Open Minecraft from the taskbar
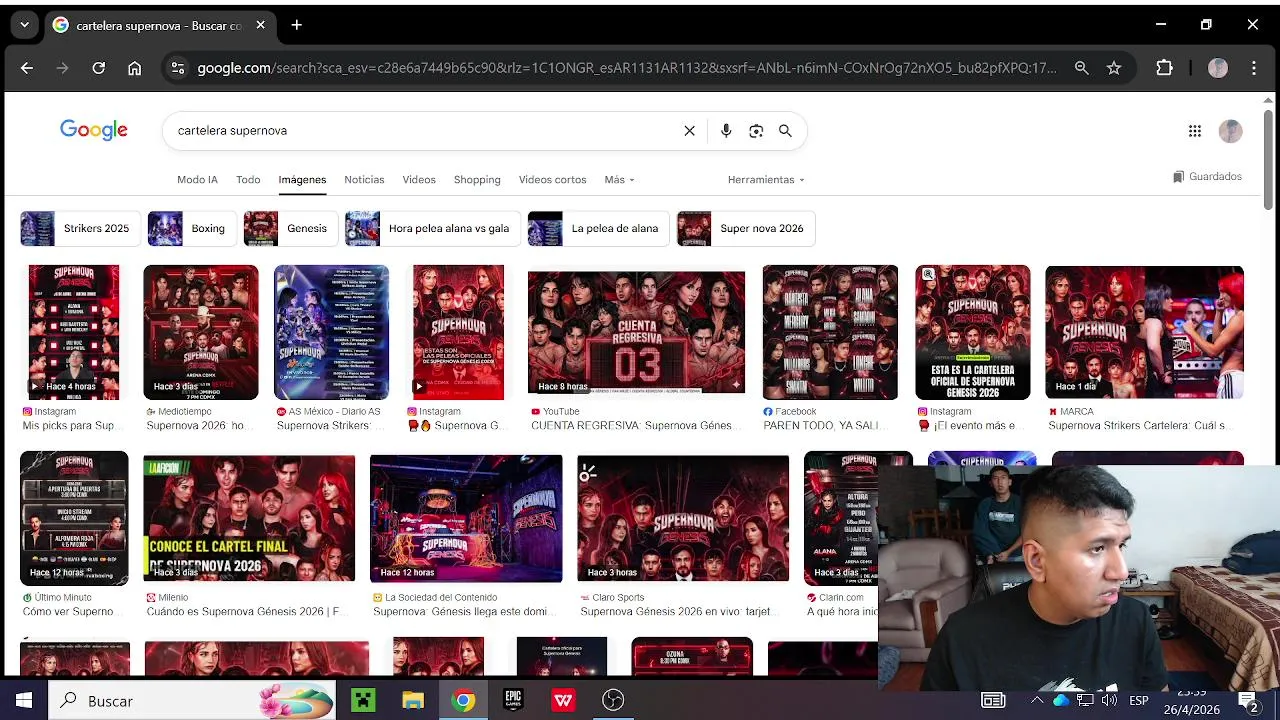Viewport: 1280px width, 720px height. 363,700
